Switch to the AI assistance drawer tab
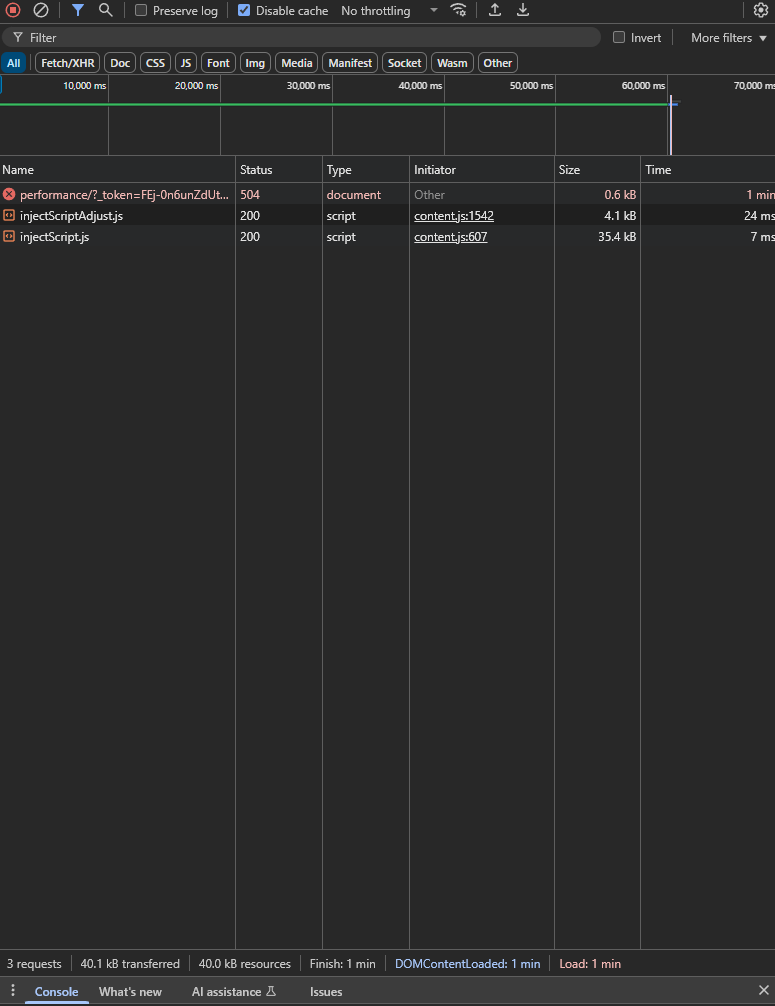The height and width of the screenshot is (1006, 775). (234, 991)
